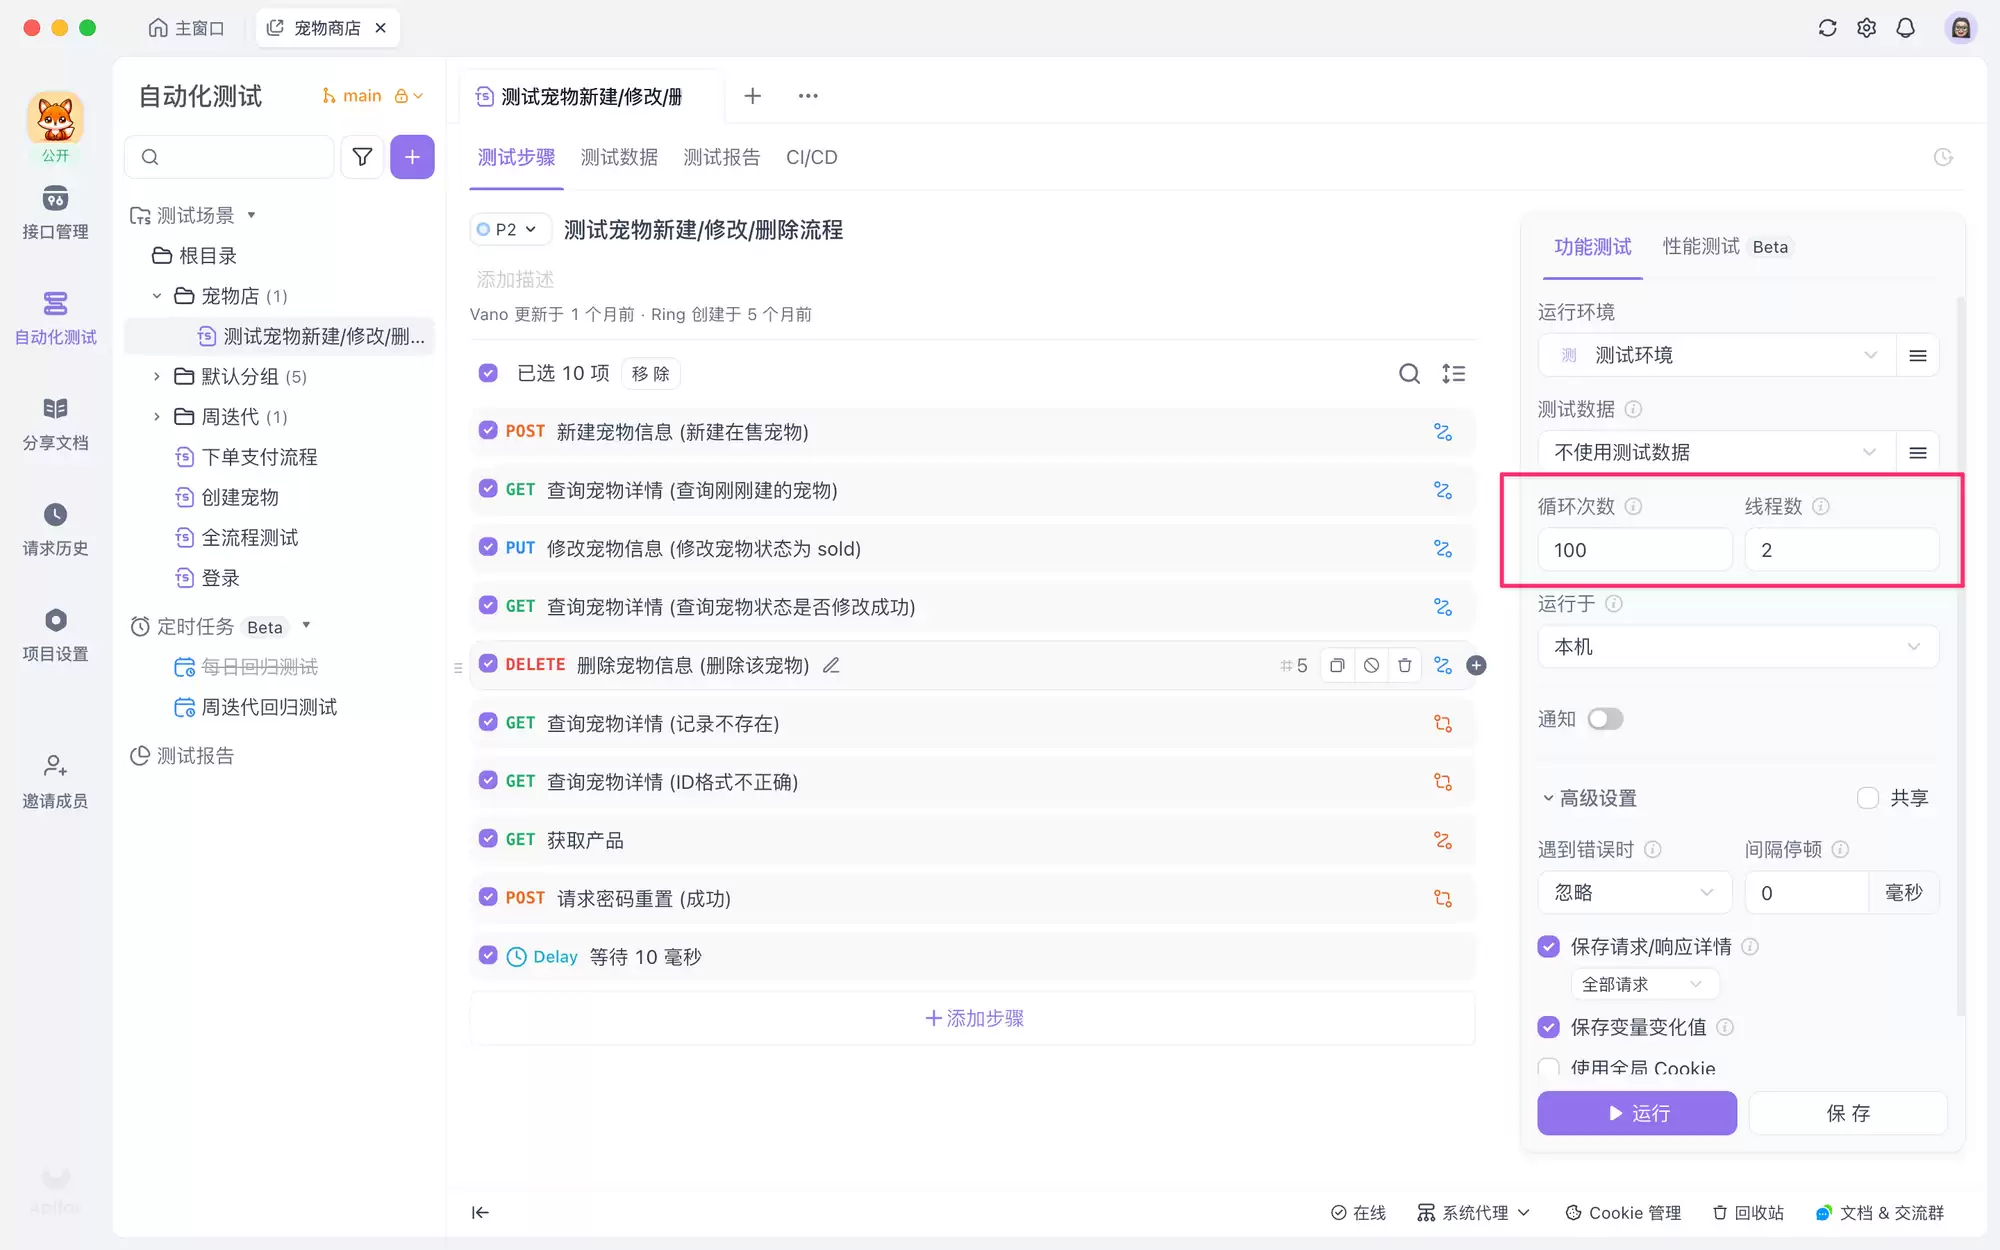The height and width of the screenshot is (1250, 2000).
Task: Collapse the 宠物店 folder
Action: click(x=156, y=296)
